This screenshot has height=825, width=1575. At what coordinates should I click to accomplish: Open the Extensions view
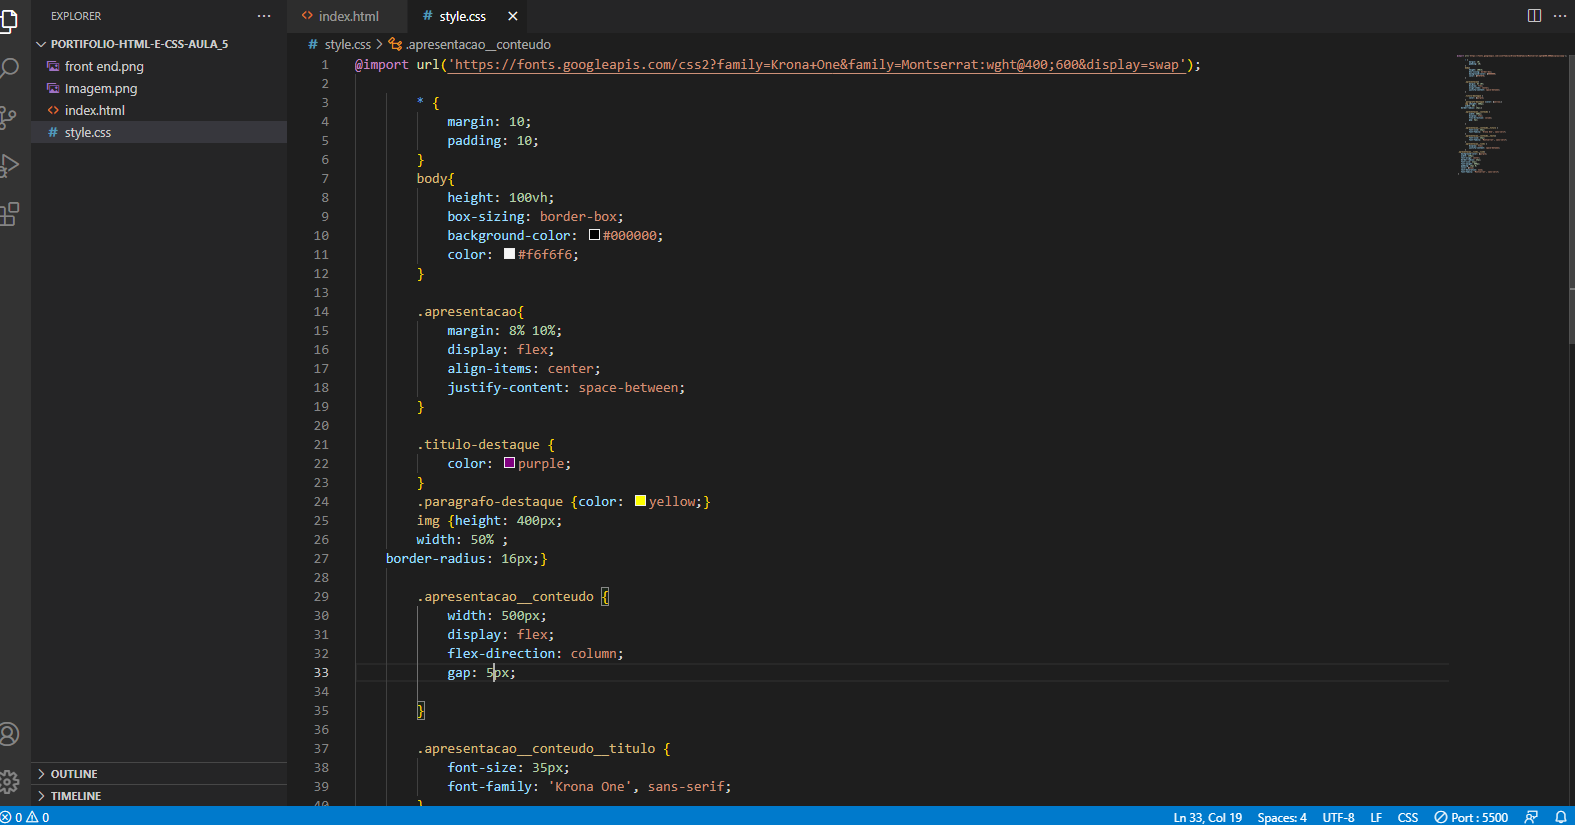[9, 213]
